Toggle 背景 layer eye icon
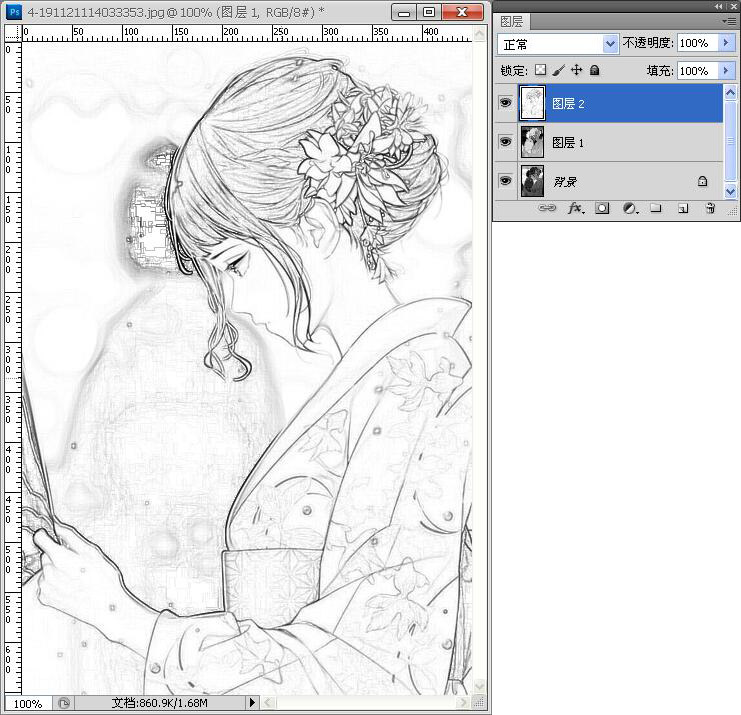741x715 pixels. [505, 181]
